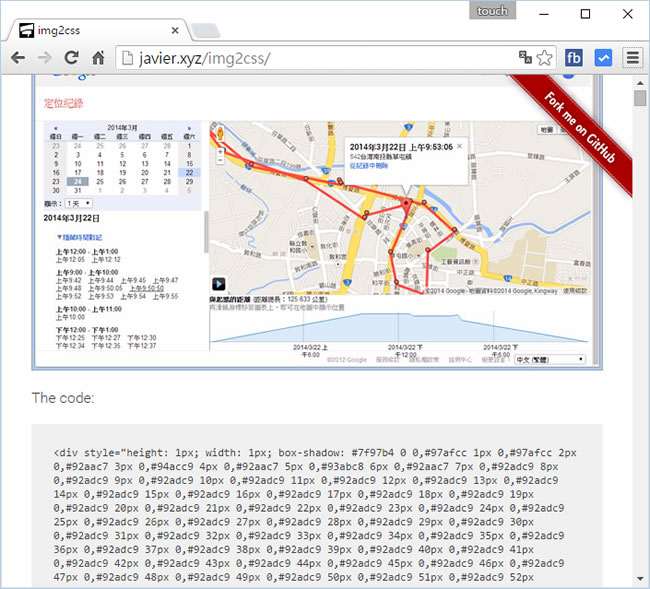Open the Chrome hamburger menu
Image resolution: width=650 pixels, height=589 pixels.
coord(632,58)
